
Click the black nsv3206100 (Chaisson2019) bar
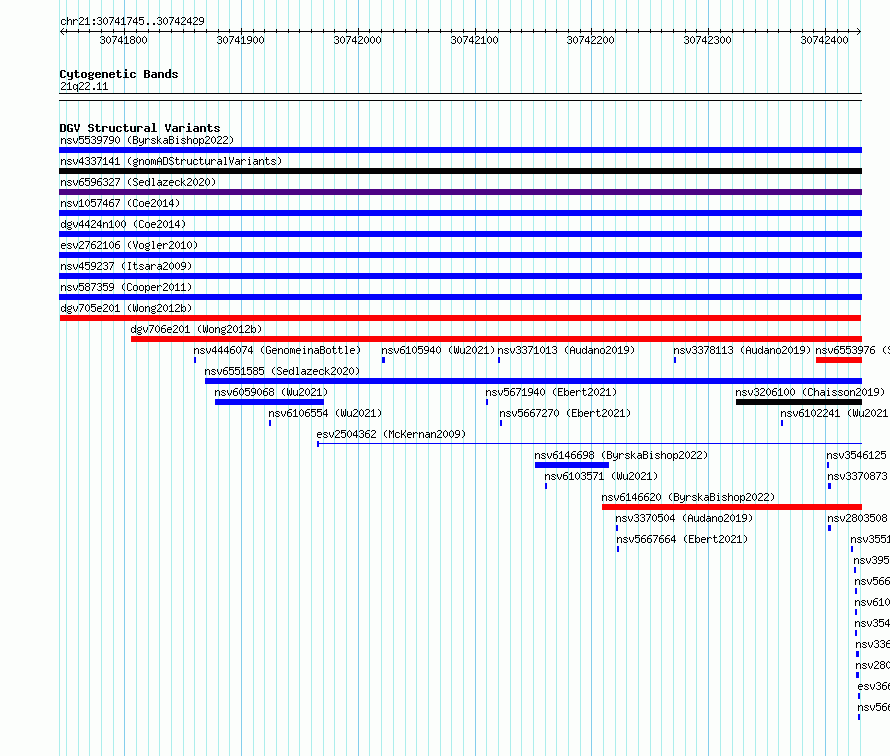tap(799, 402)
